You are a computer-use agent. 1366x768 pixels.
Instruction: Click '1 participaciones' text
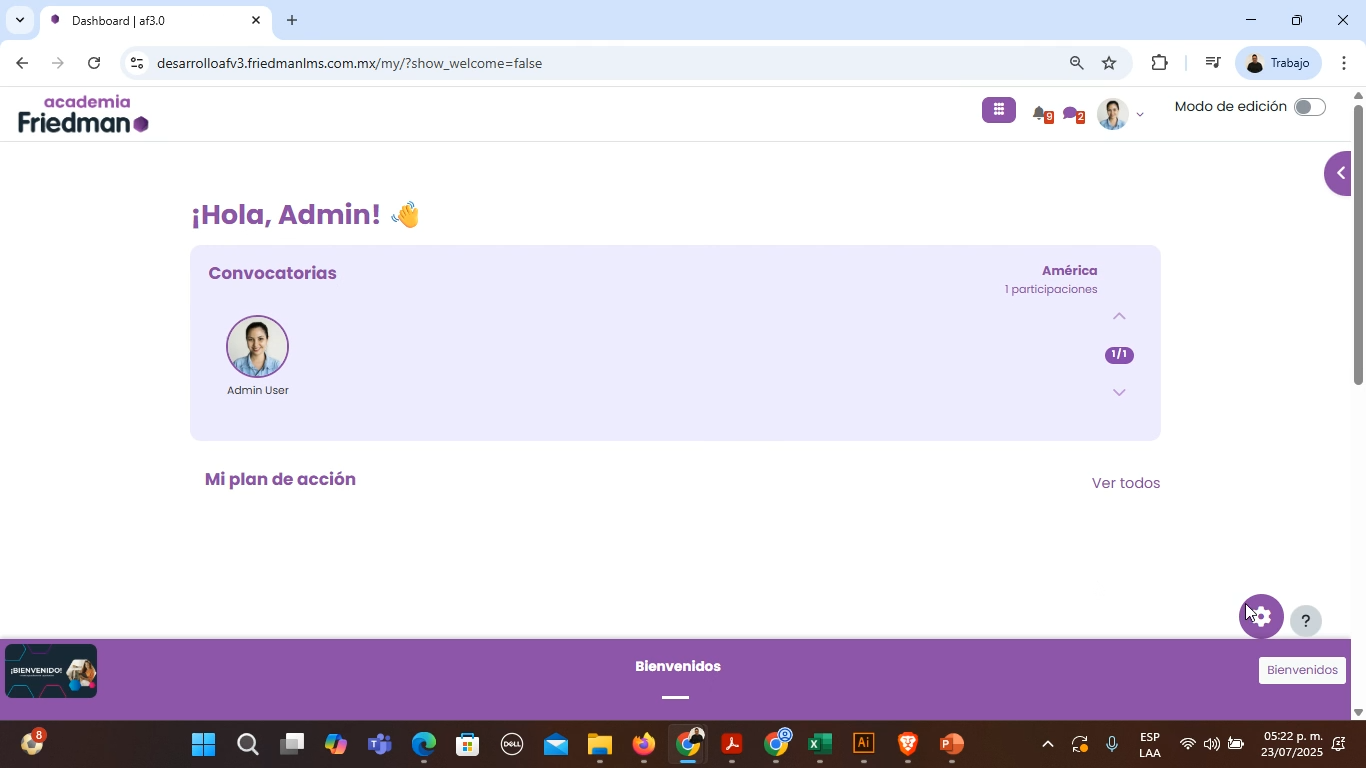coord(1051,289)
